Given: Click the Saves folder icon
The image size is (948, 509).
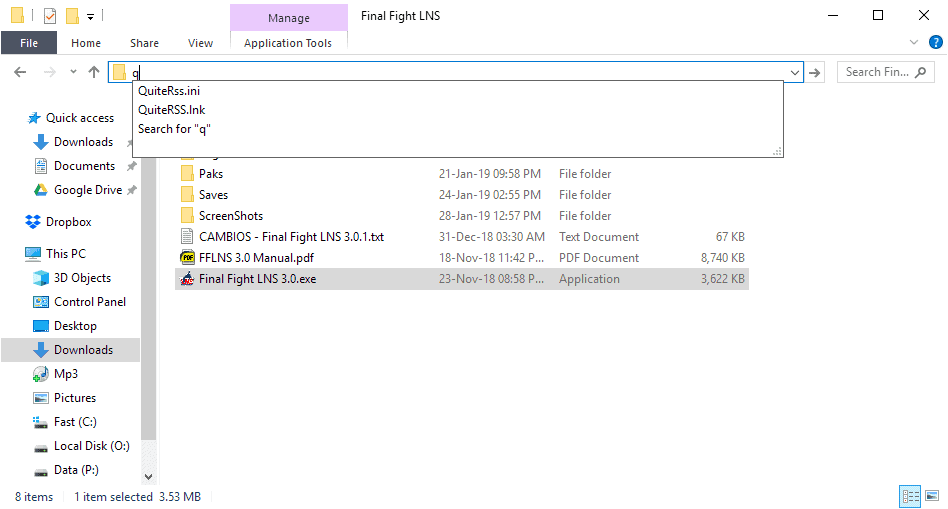Looking at the screenshot, I should 187,195.
